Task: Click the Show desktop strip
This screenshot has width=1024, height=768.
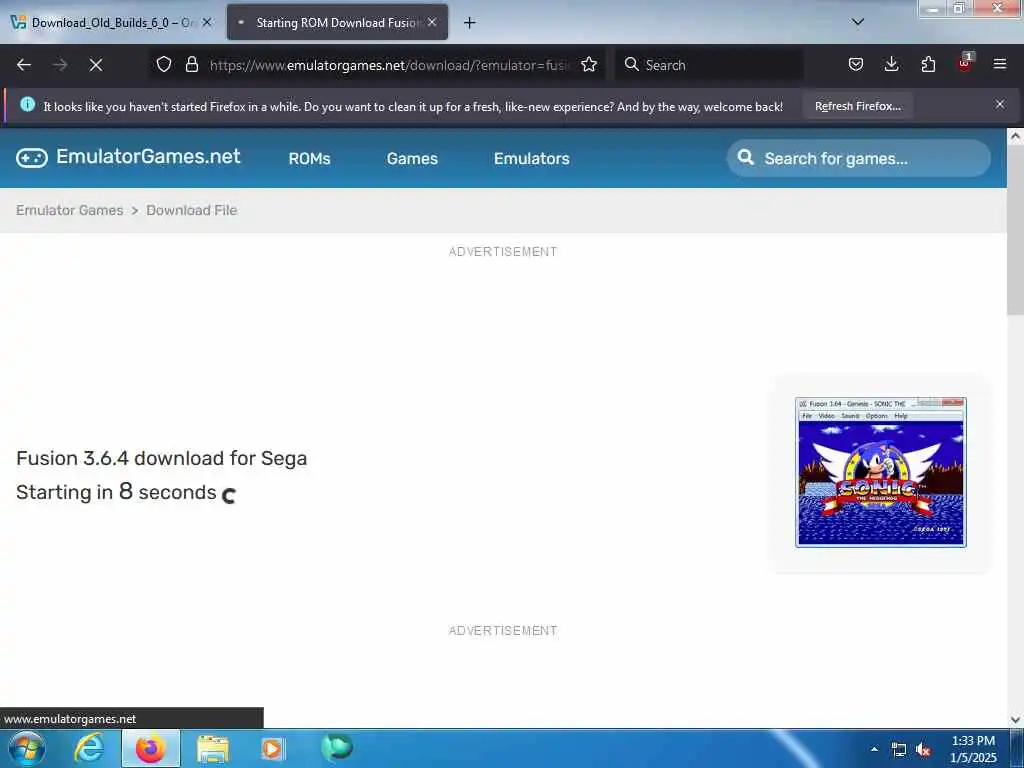Action: pyautogui.click(x=1017, y=749)
